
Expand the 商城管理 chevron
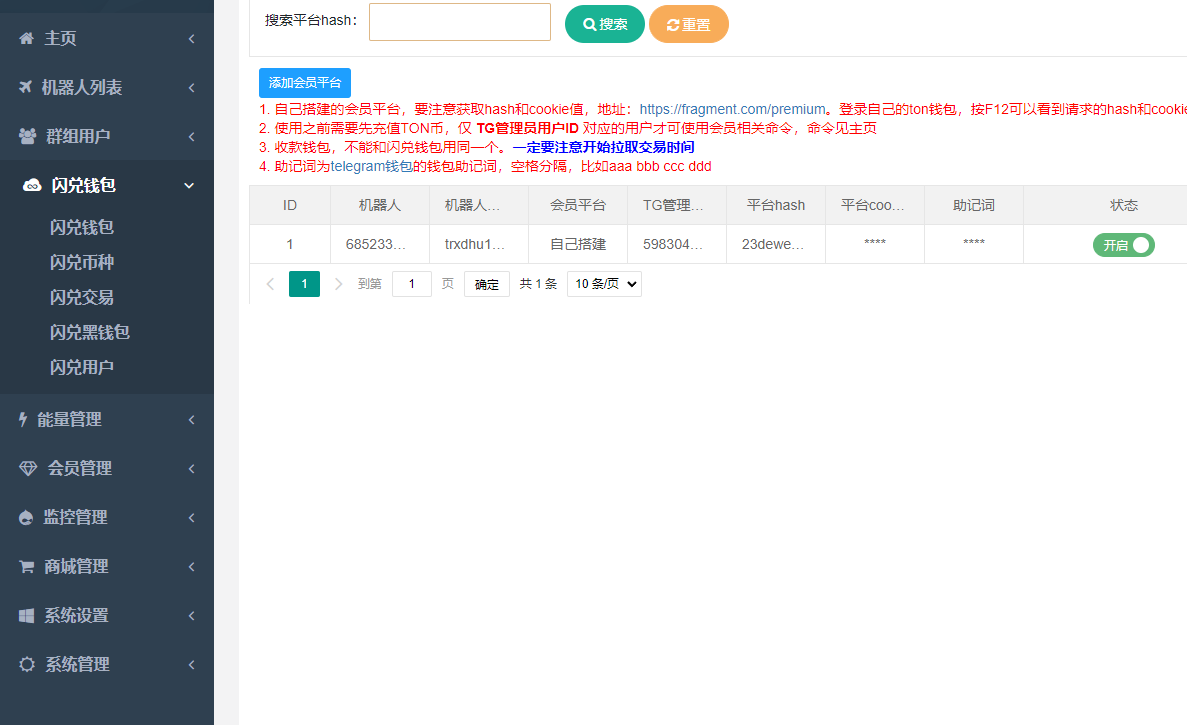coord(192,567)
